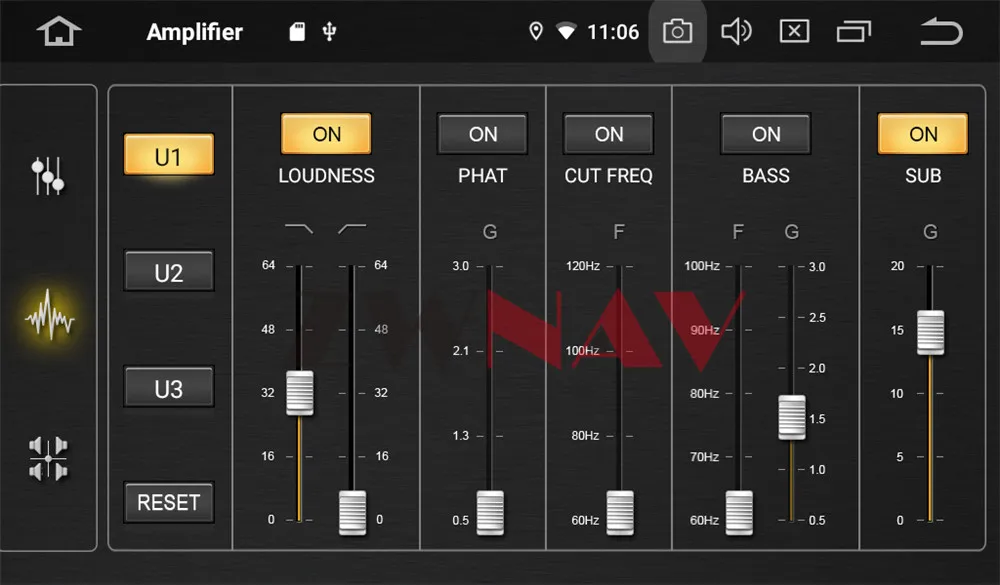The image size is (1000, 585).
Task: Disable the SUB ON toggle
Action: click(923, 134)
